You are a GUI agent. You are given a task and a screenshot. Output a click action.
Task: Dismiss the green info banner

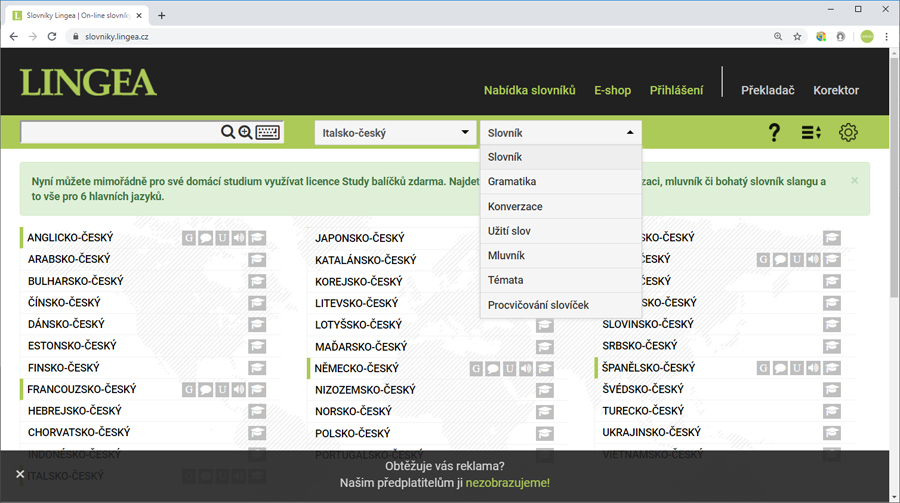point(855,181)
